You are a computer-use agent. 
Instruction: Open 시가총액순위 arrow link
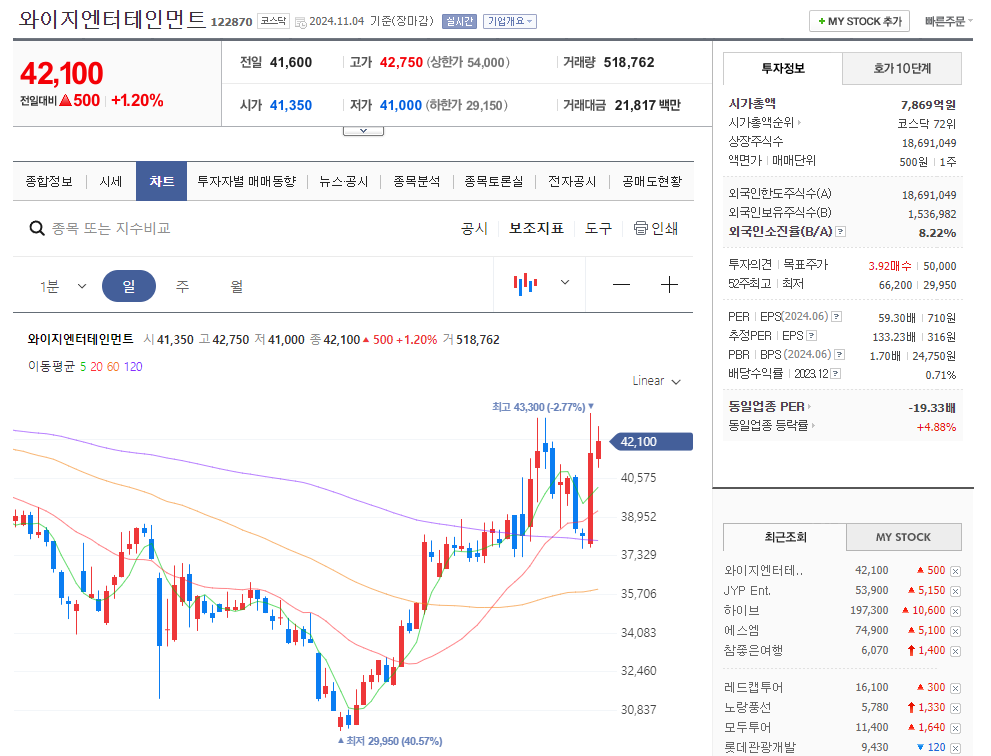pos(799,123)
